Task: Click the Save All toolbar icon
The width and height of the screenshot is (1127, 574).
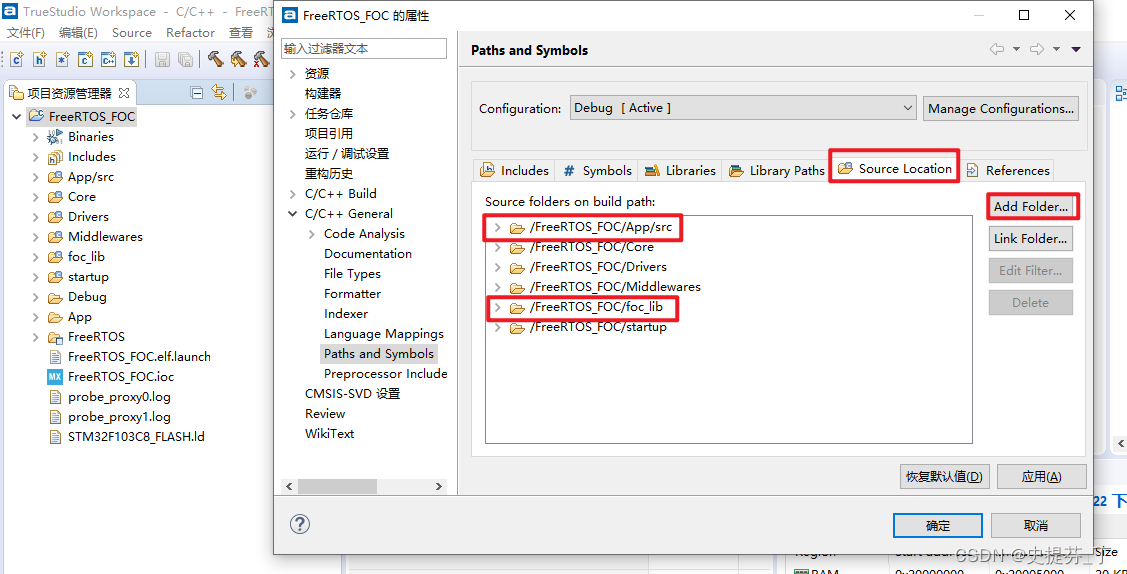Action: pyautogui.click(x=185, y=60)
